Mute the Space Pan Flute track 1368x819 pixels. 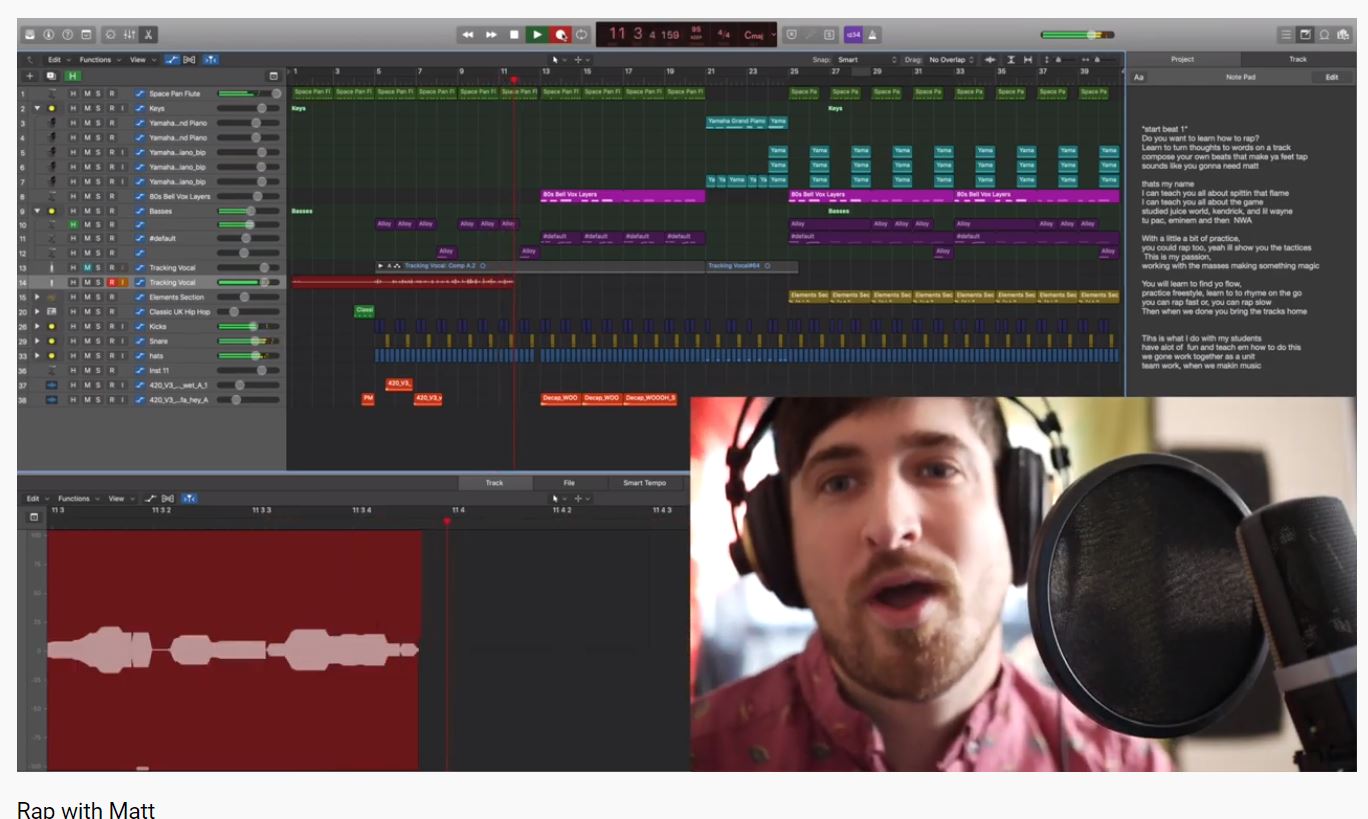pyautogui.click(x=86, y=94)
